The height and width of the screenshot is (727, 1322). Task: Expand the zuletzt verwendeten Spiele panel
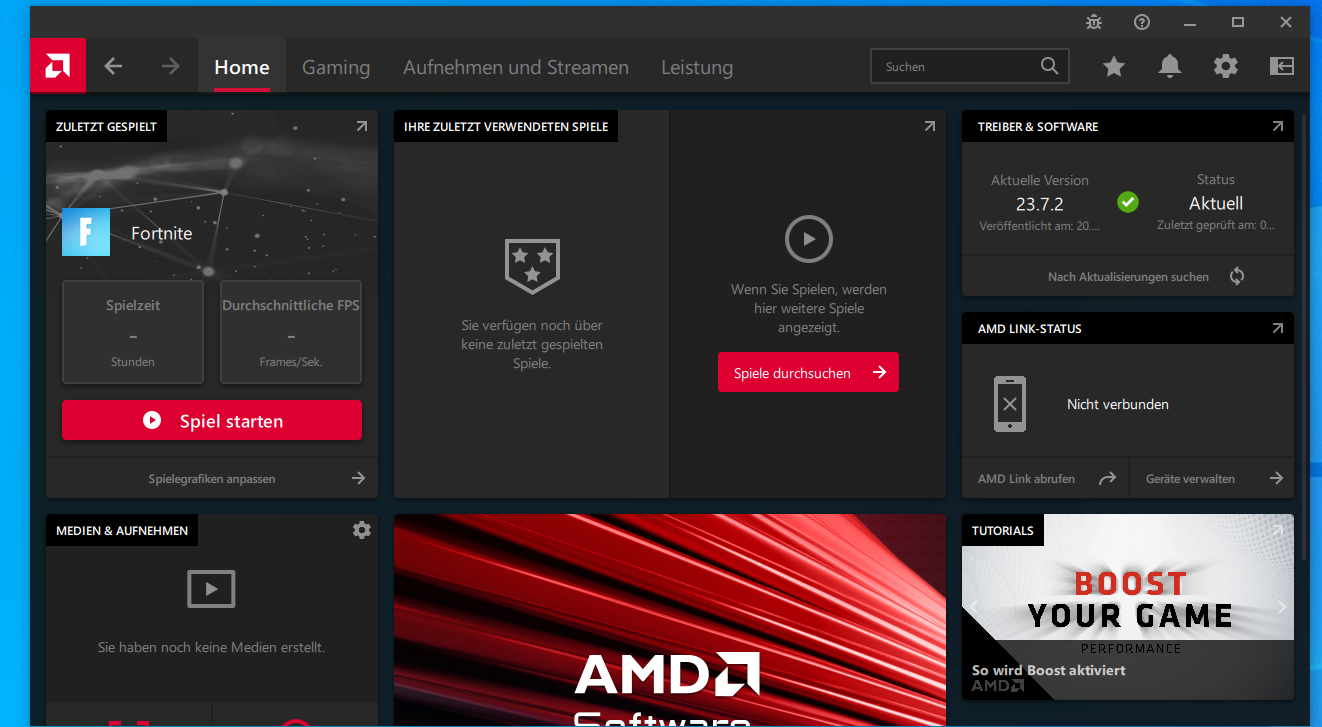[929, 127]
